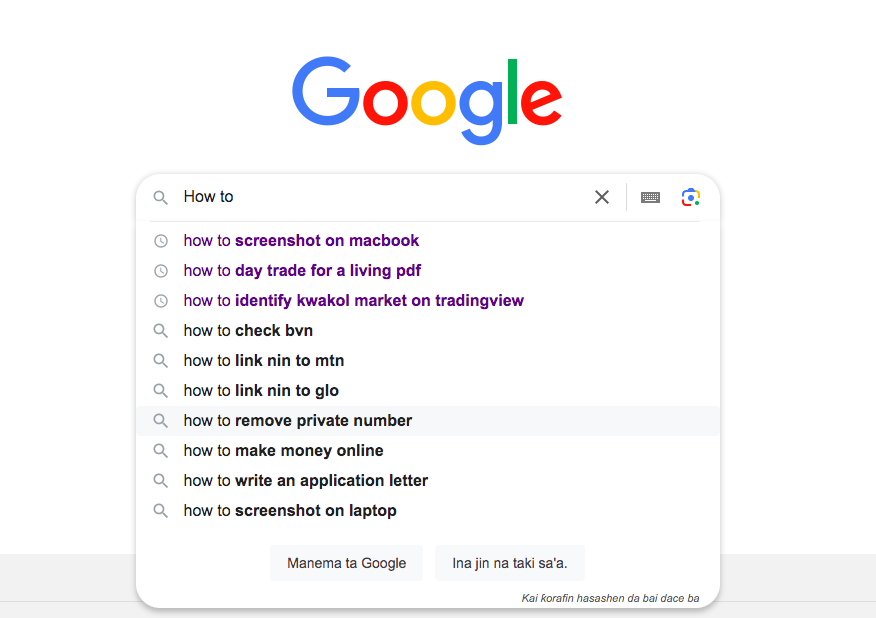Click the clock icon next to 'how to day trade for a living pdf'
Viewport: 876px width, 618px height.
coord(161,271)
